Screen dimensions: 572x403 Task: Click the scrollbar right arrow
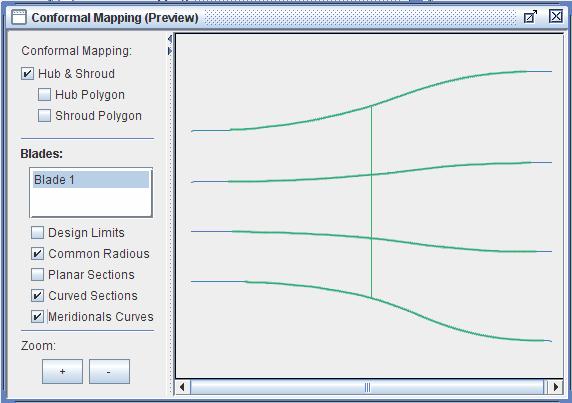(x=556, y=387)
